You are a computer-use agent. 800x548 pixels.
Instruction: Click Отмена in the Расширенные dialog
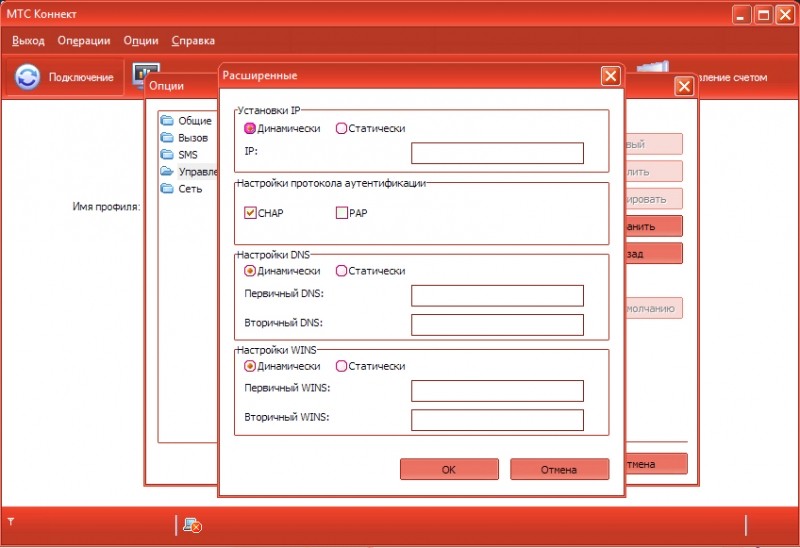(559, 469)
